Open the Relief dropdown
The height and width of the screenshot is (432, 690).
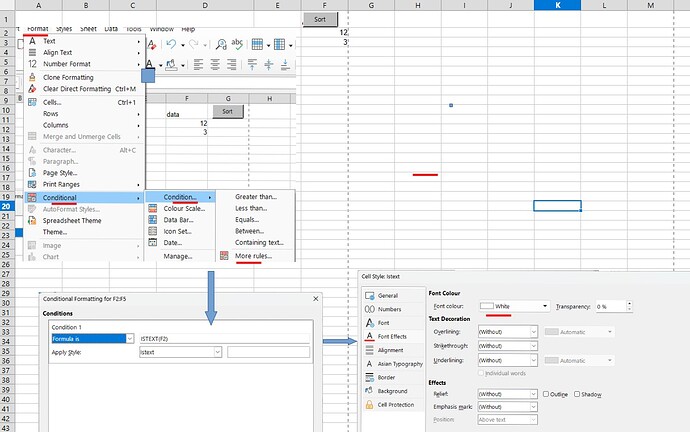pyautogui.click(x=508, y=394)
